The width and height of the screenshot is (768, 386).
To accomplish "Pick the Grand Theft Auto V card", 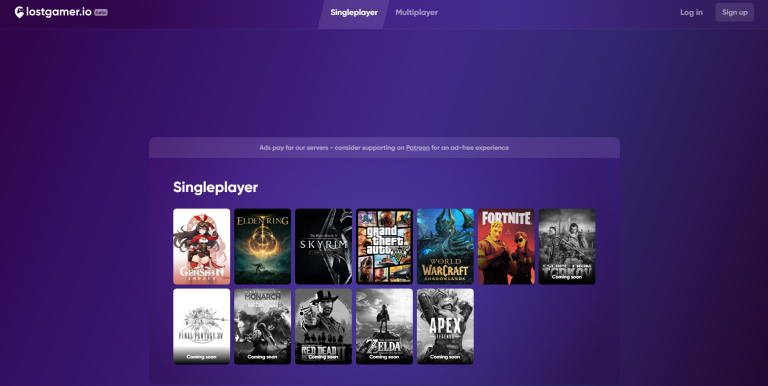I will click(x=384, y=246).
